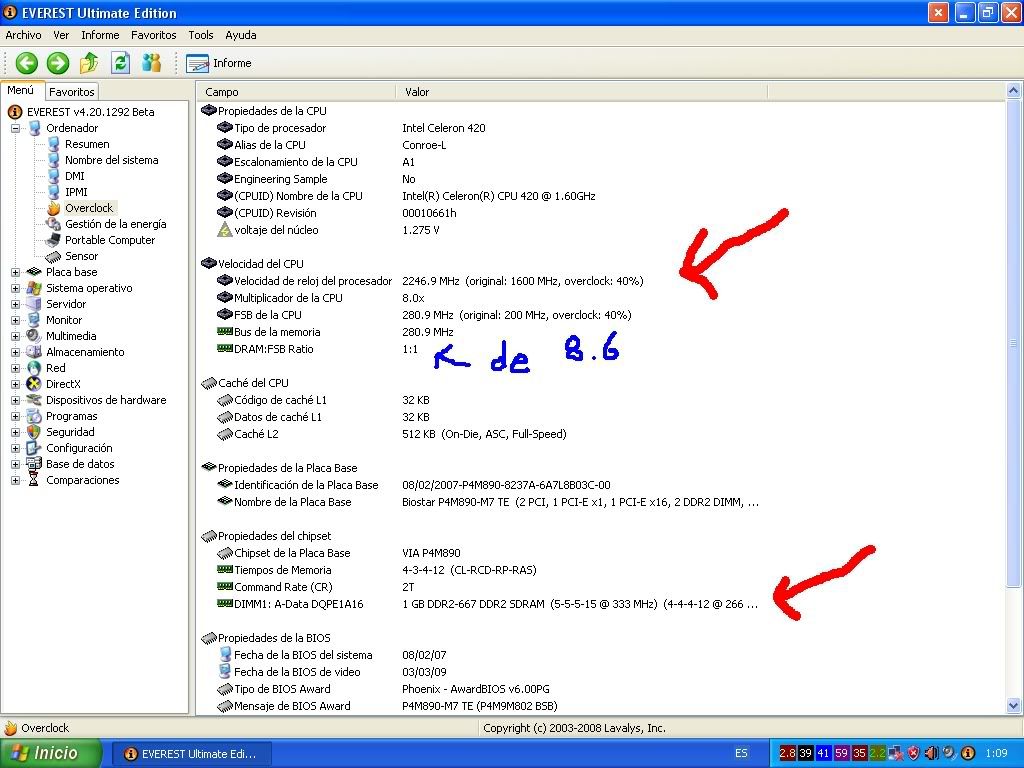Select the Portable Computer laptop icon
The height and width of the screenshot is (768, 1024).
pyautogui.click(x=54, y=240)
